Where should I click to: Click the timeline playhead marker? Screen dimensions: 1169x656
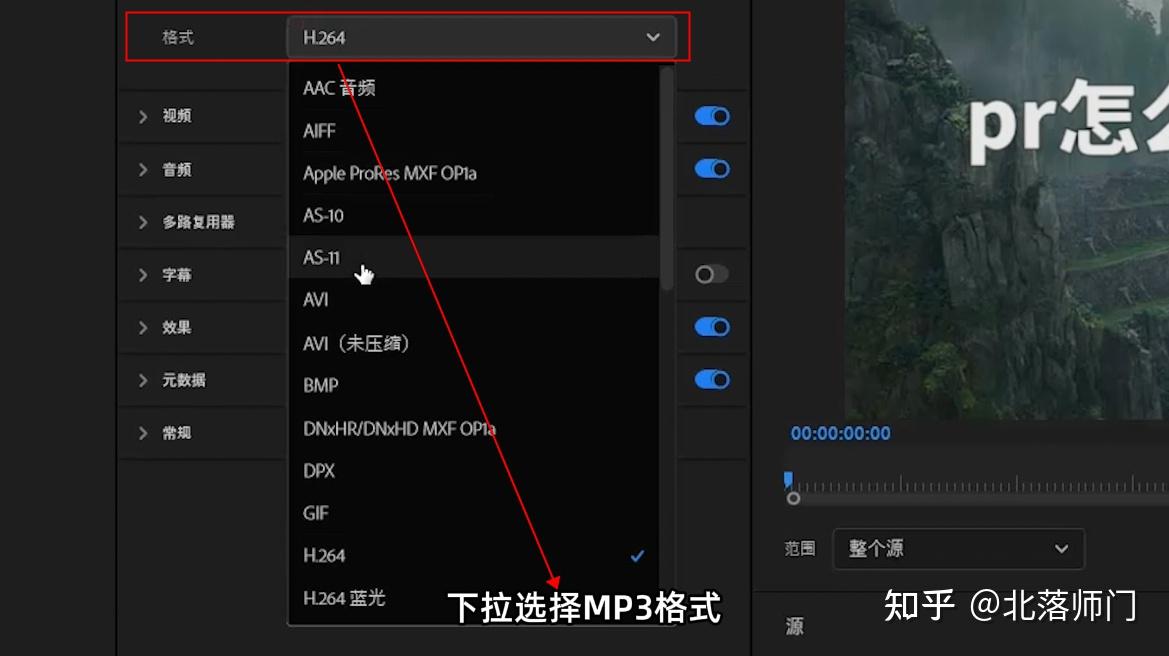tap(789, 480)
